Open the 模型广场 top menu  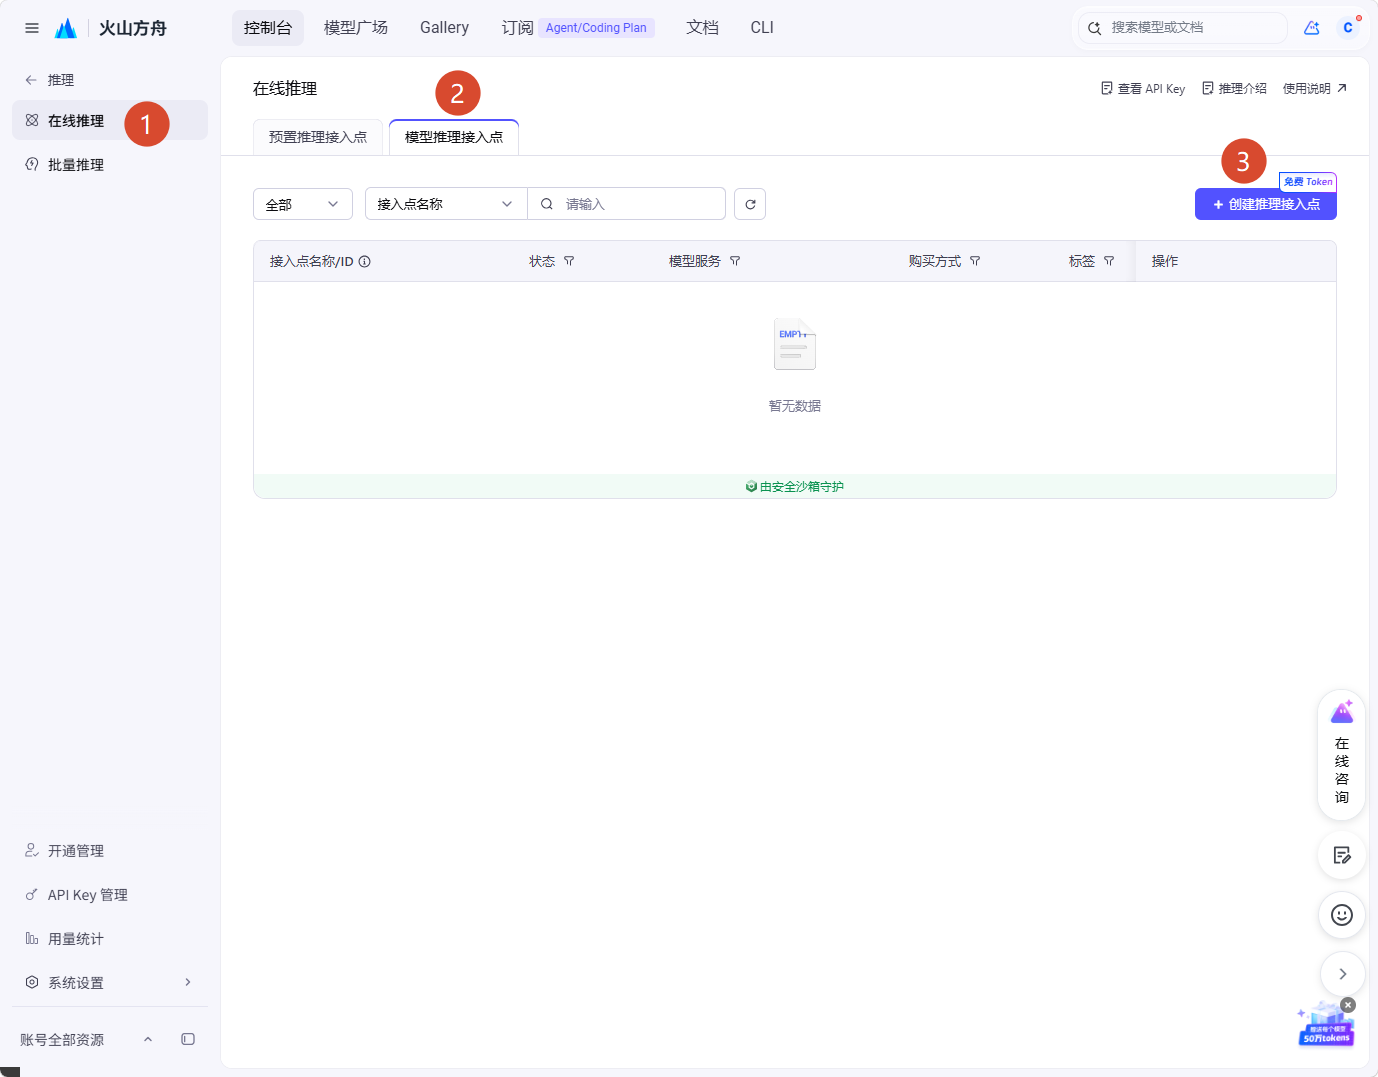tap(356, 28)
